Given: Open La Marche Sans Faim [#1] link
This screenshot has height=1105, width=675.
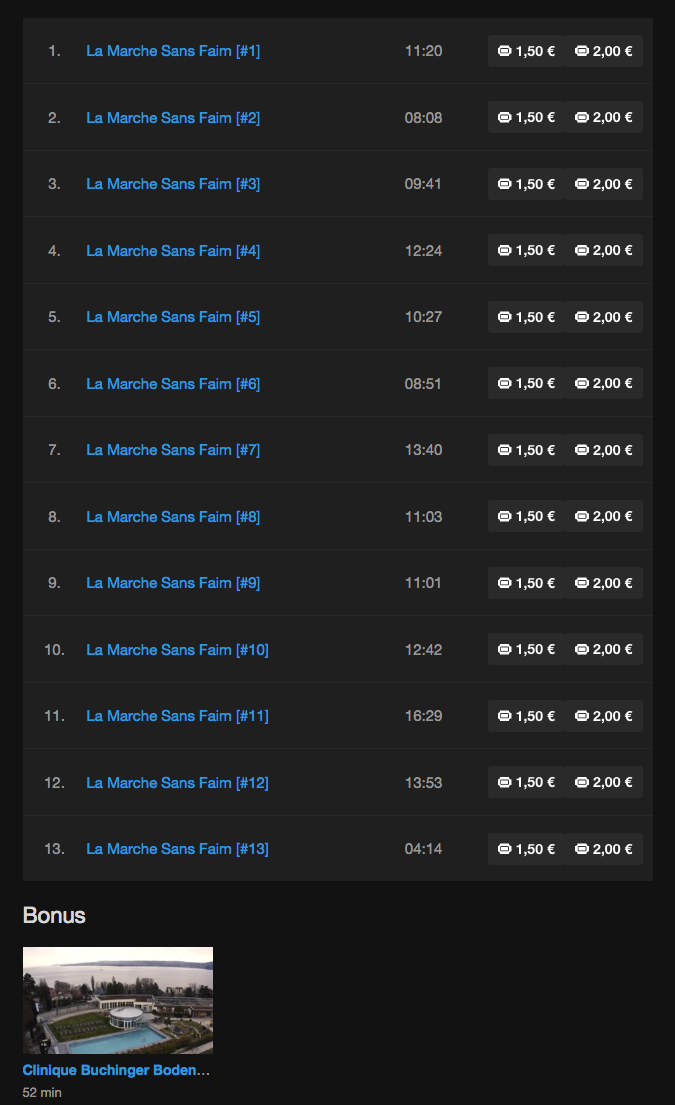Looking at the screenshot, I should tap(173, 51).
